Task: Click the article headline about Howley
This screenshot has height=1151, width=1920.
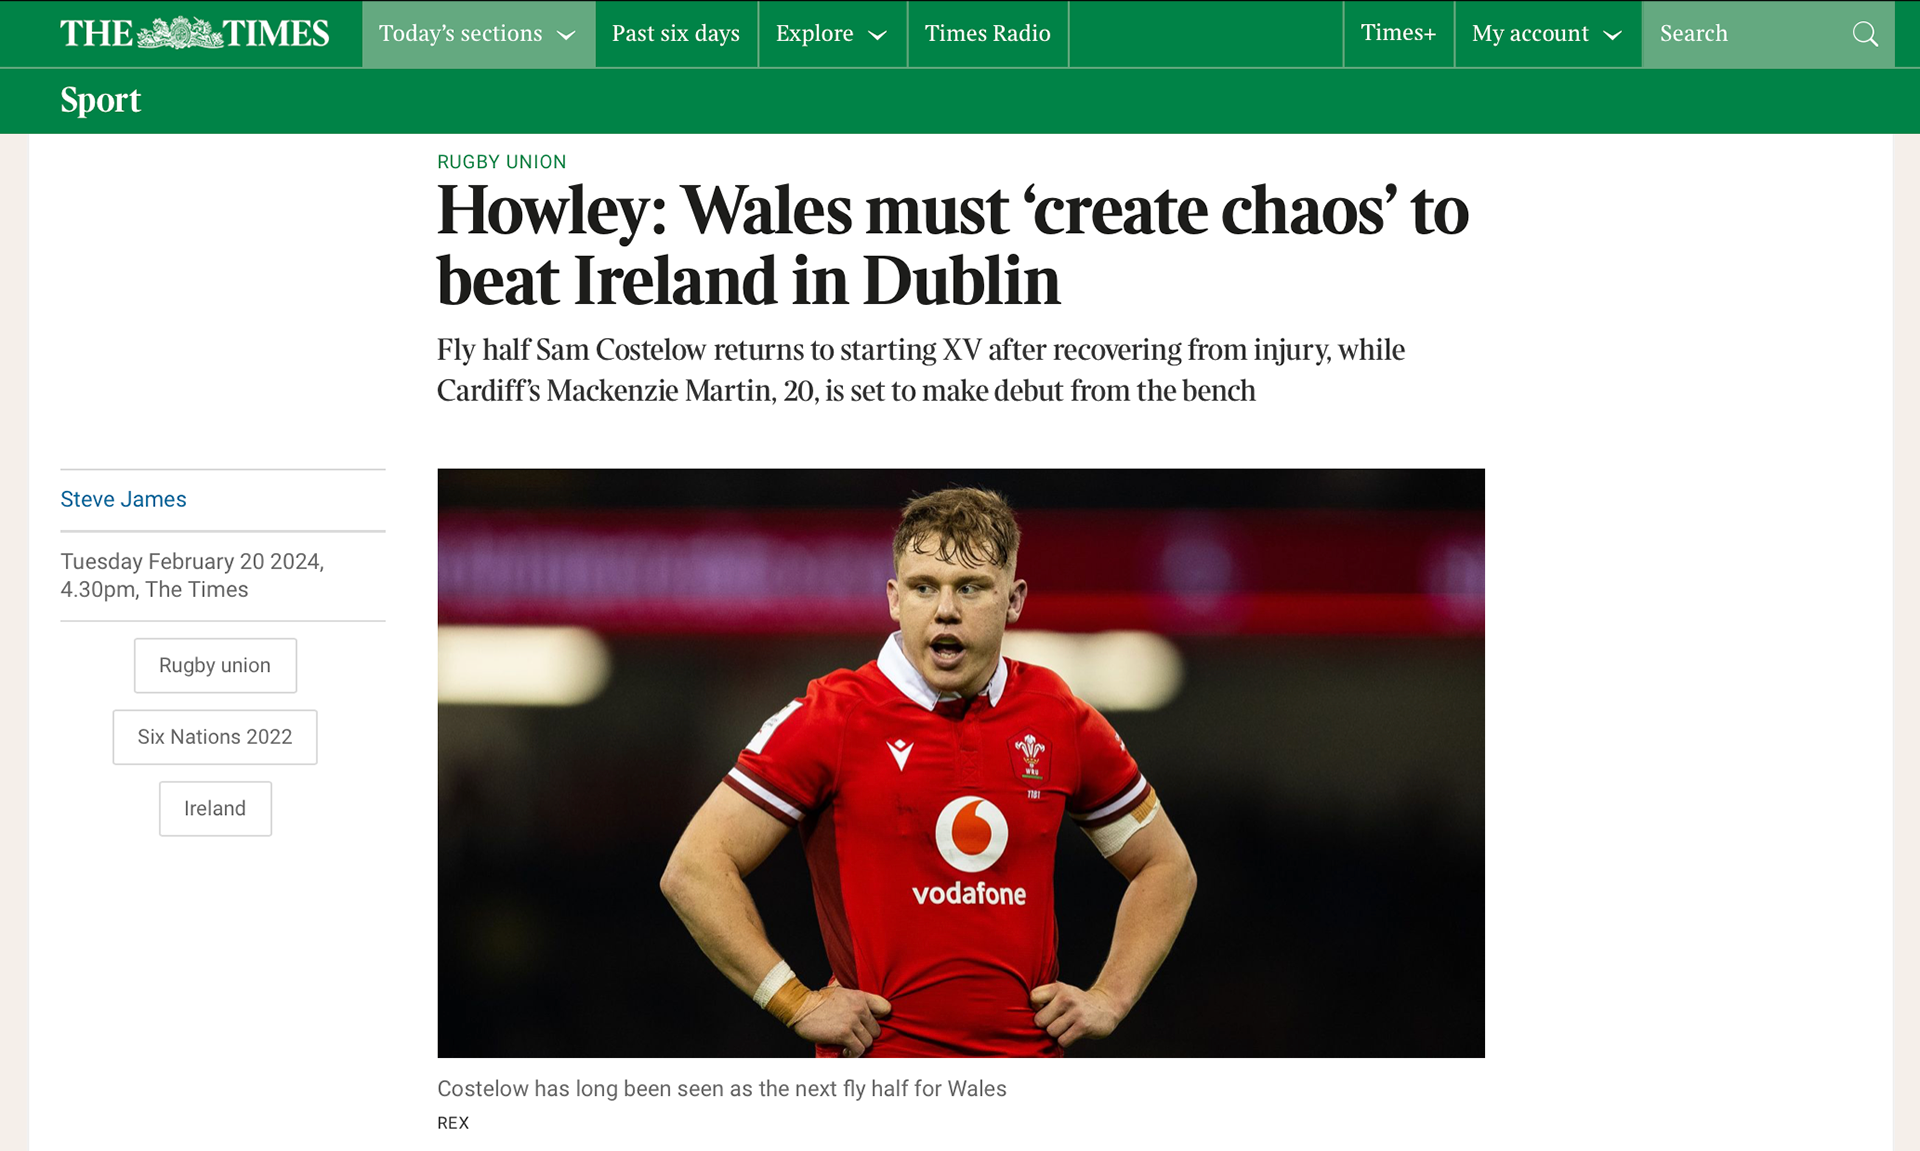Action: tap(952, 245)
